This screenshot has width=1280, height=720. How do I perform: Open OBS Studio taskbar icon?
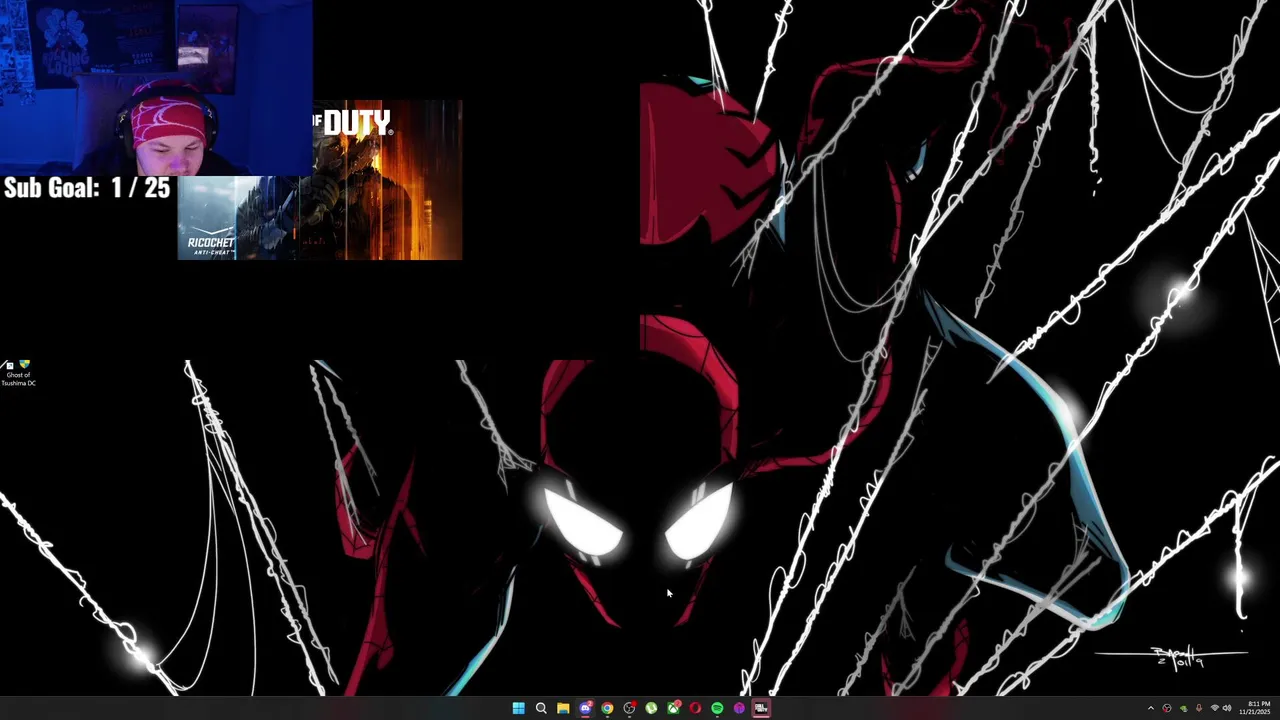point(629,708)
